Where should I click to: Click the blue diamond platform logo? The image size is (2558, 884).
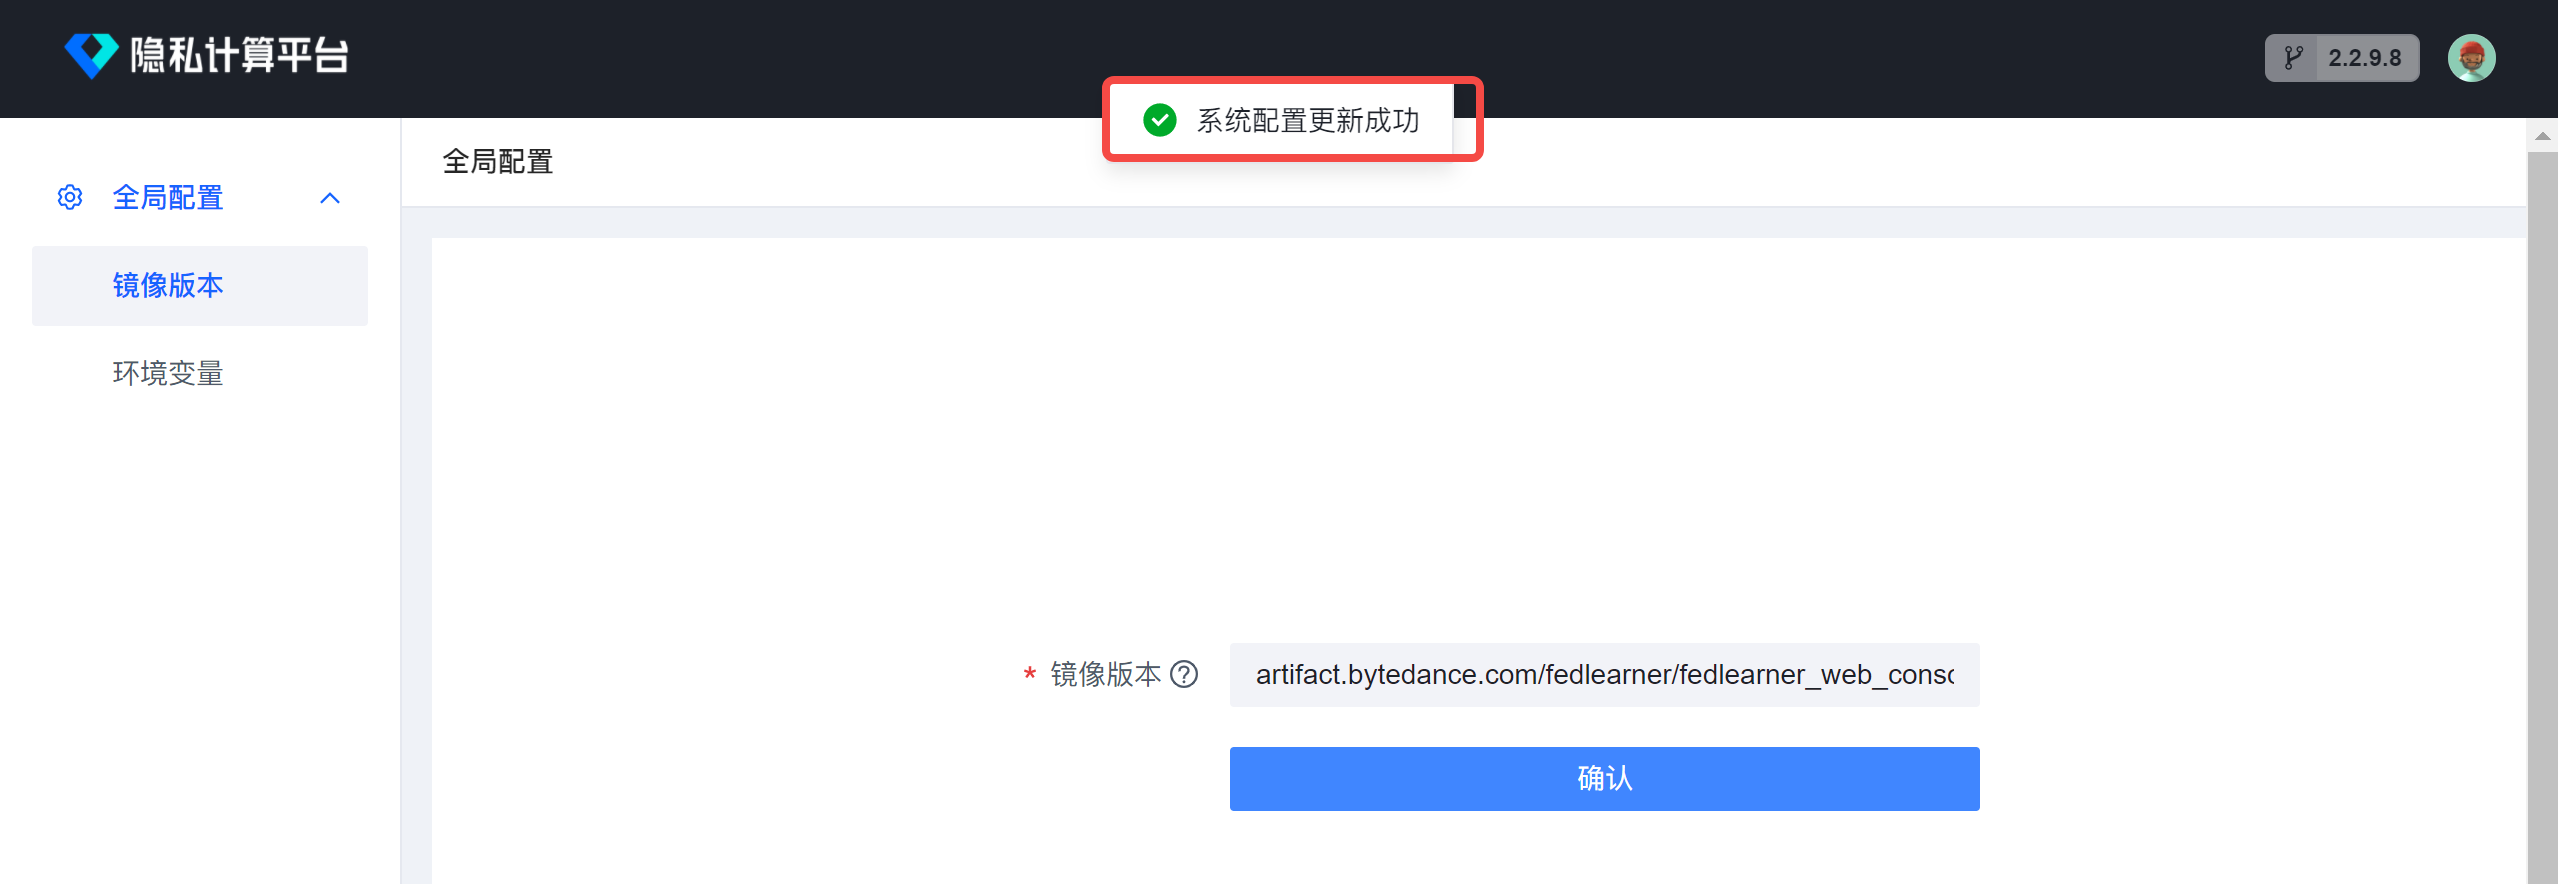tap(92, 55)
